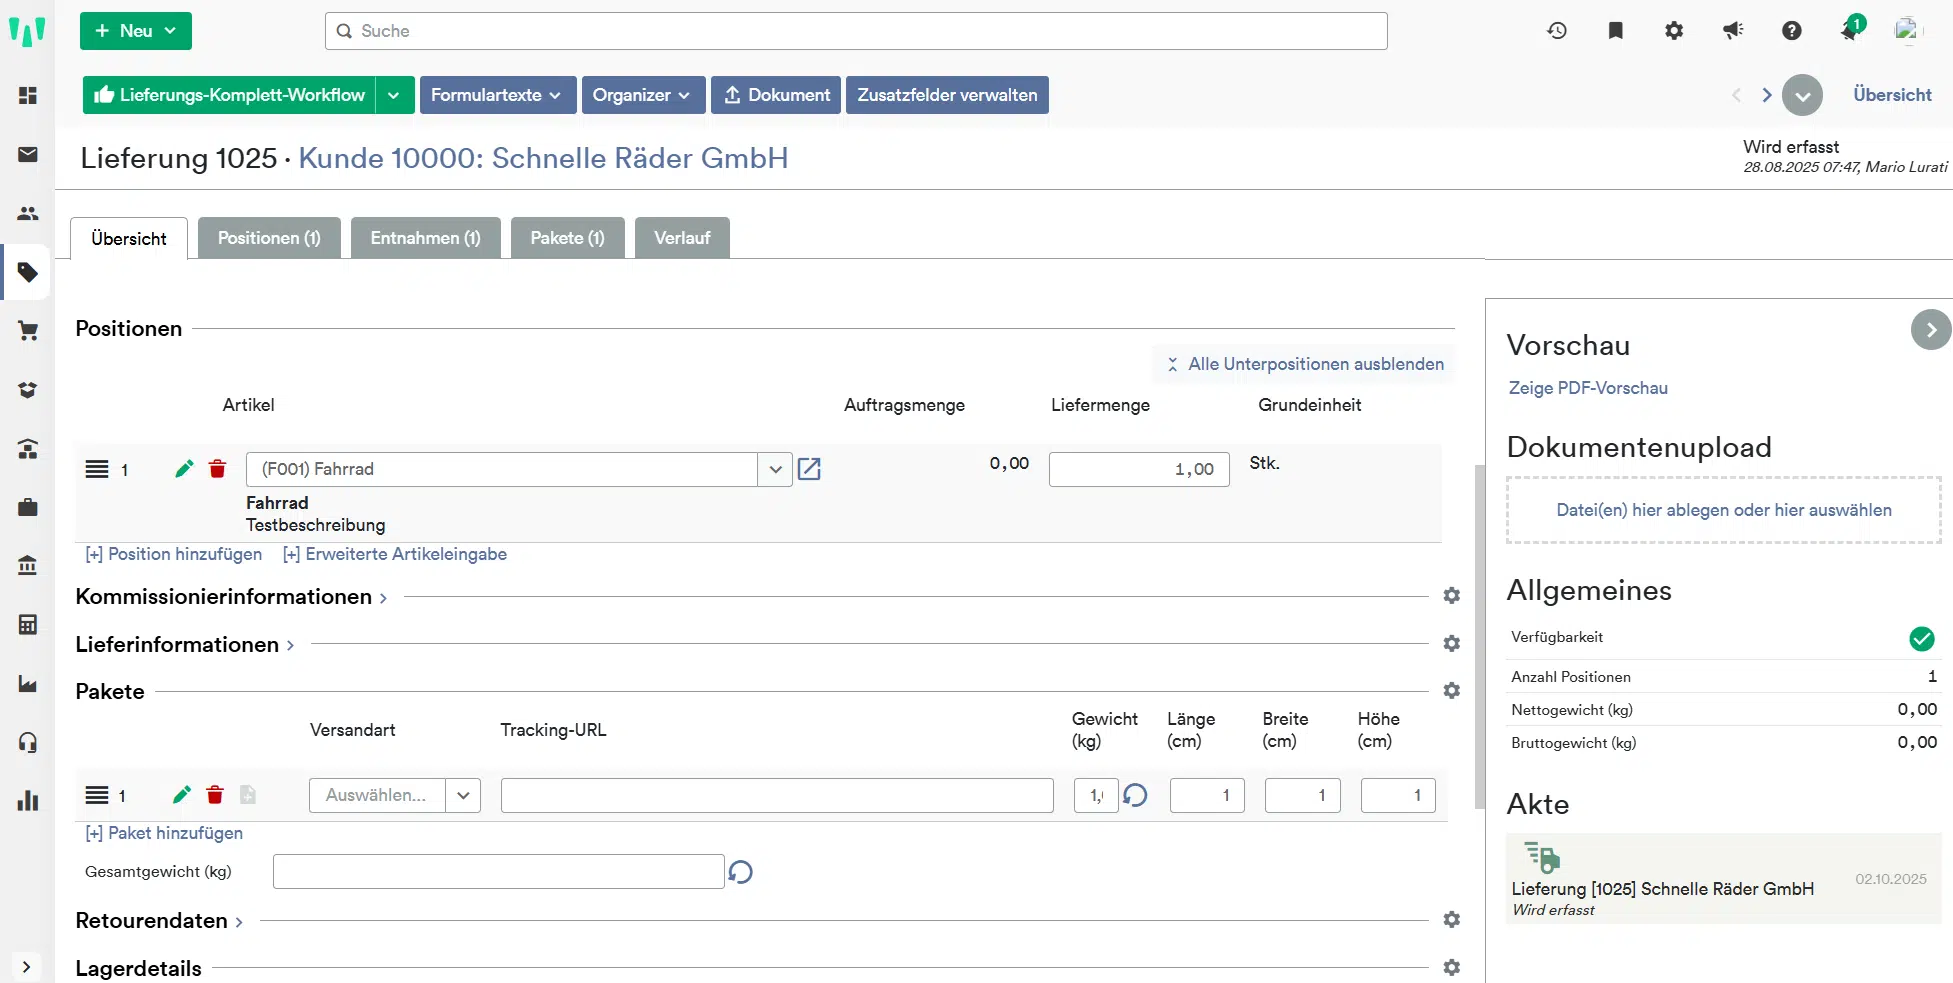Collapse the right preview side panel
The image size is (1953, 983).
[1930, 330]
